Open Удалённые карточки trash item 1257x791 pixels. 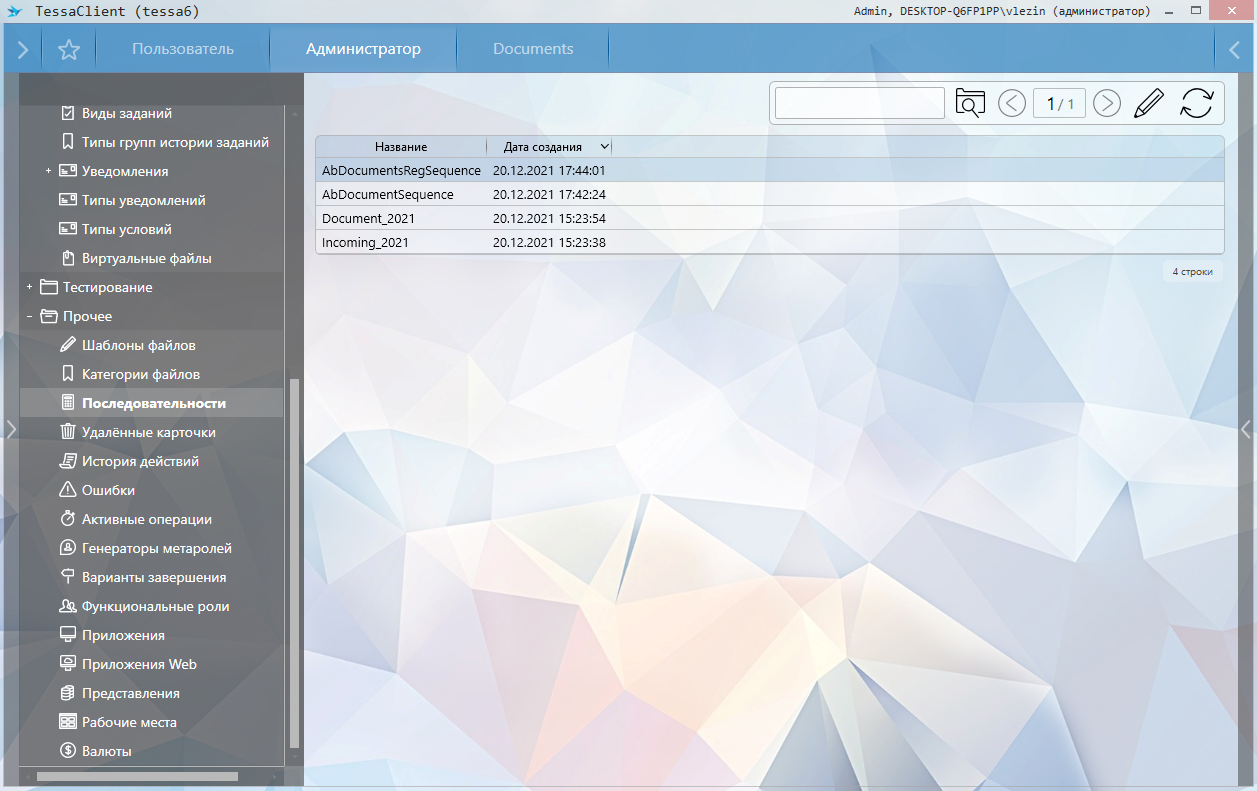(148, 432)
